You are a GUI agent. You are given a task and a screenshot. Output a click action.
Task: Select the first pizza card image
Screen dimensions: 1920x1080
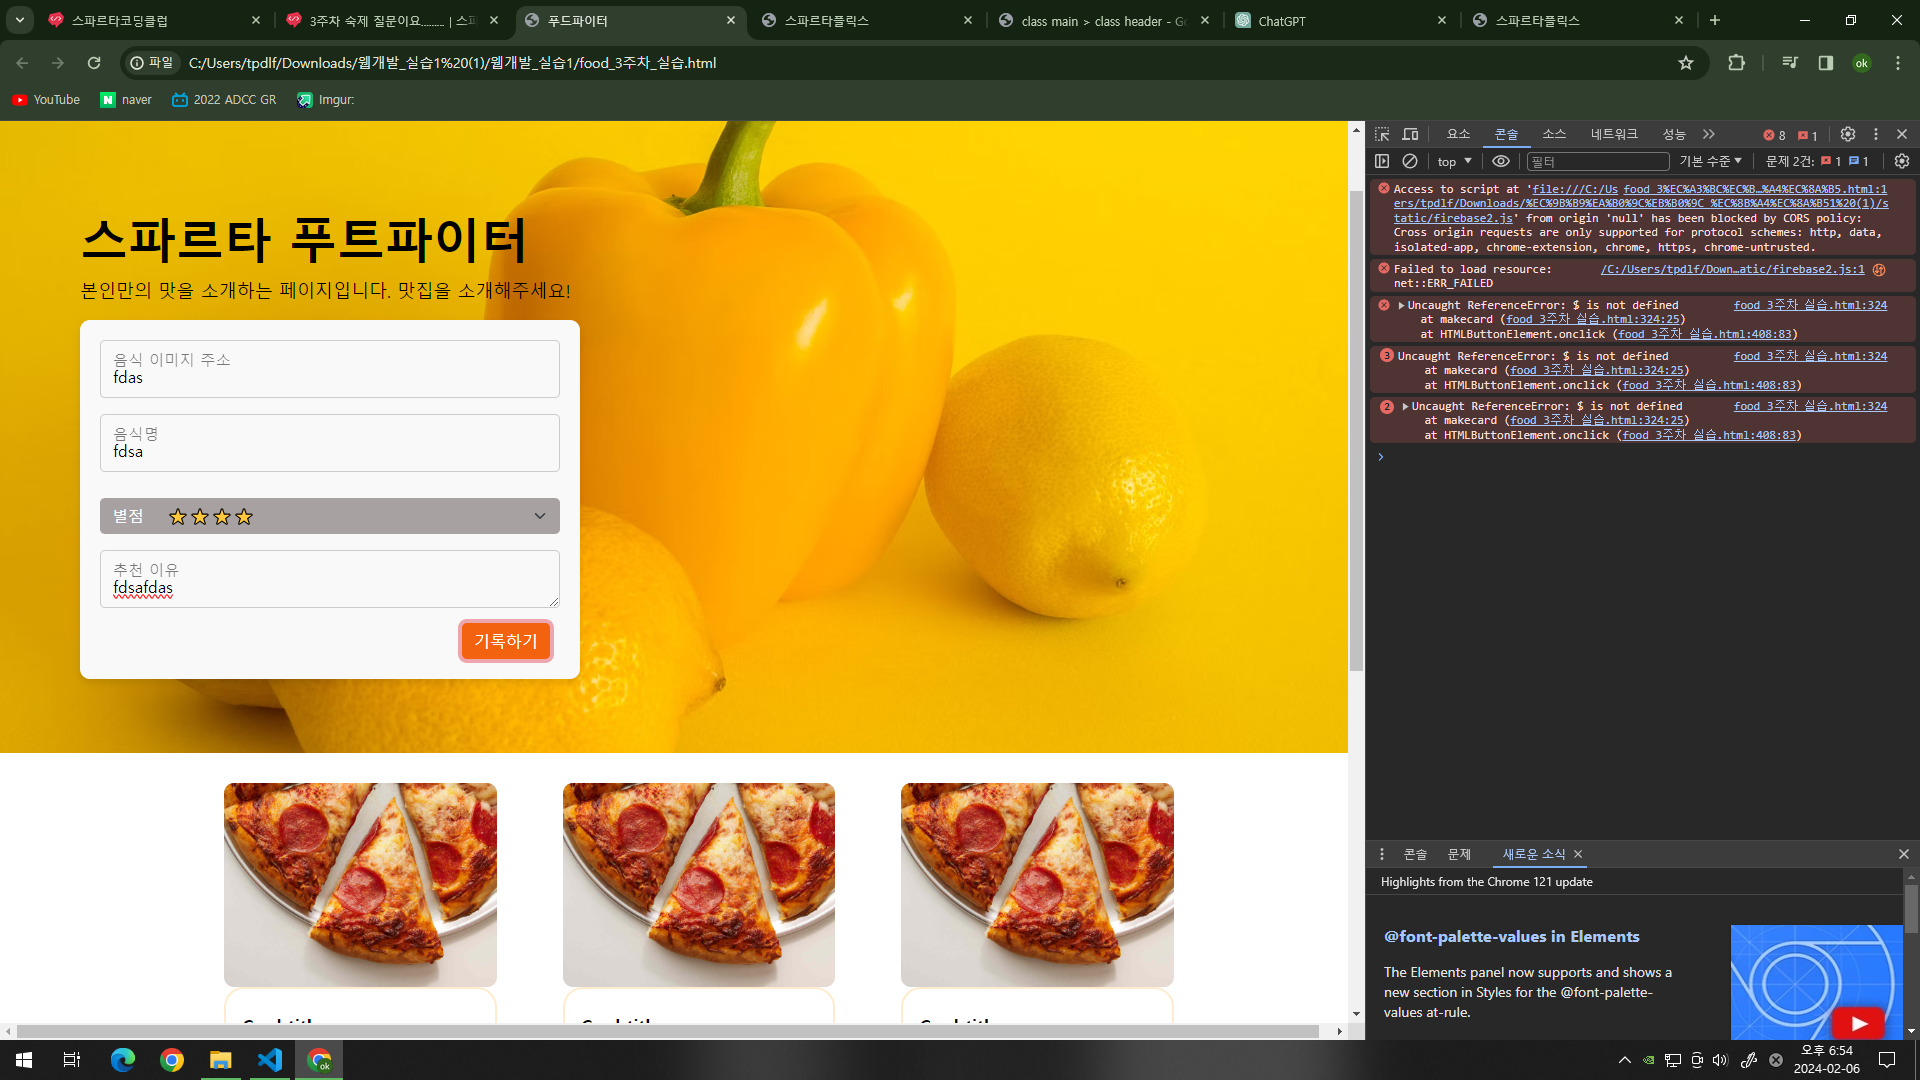tap(360, 885)
